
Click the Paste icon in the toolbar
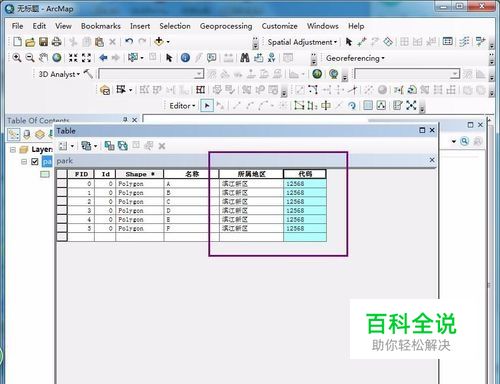pos(99,42)
